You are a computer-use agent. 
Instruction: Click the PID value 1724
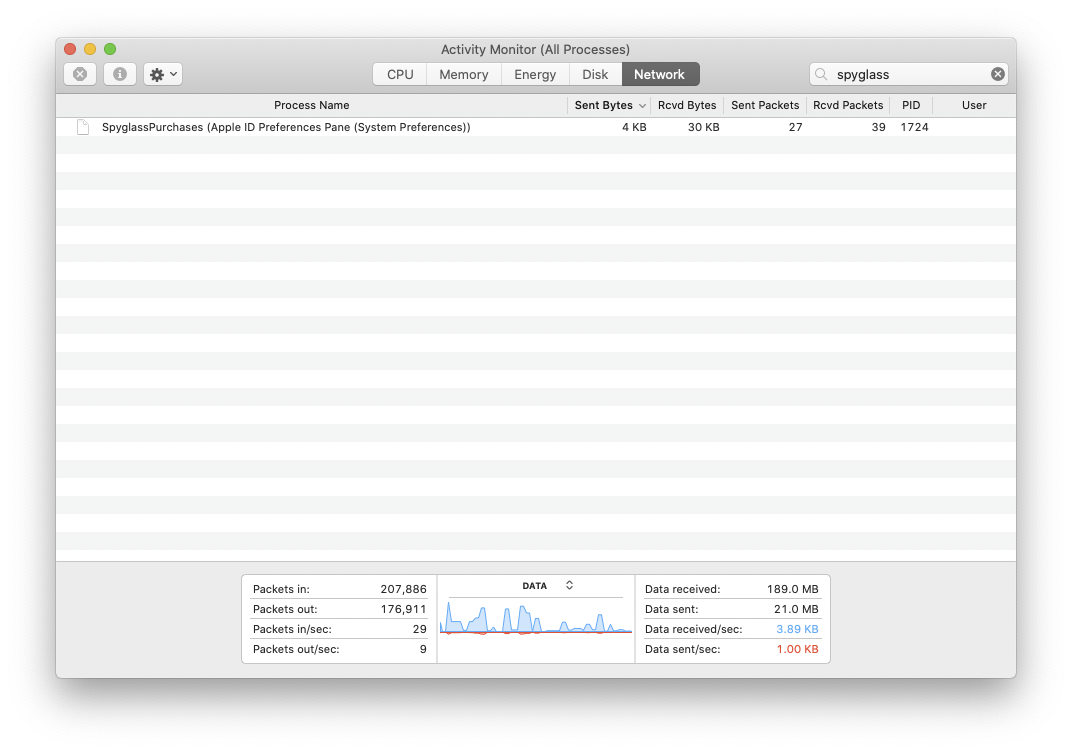click(x=914, y=127)
